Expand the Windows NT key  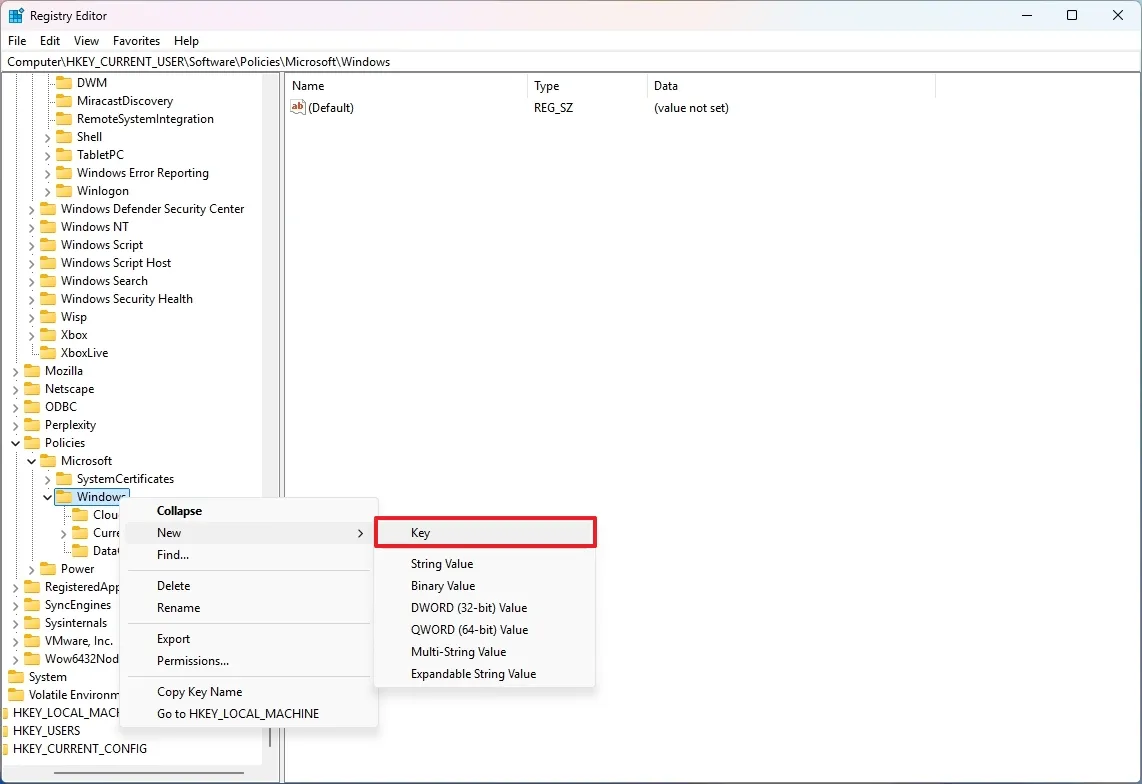tap(30, 226)
